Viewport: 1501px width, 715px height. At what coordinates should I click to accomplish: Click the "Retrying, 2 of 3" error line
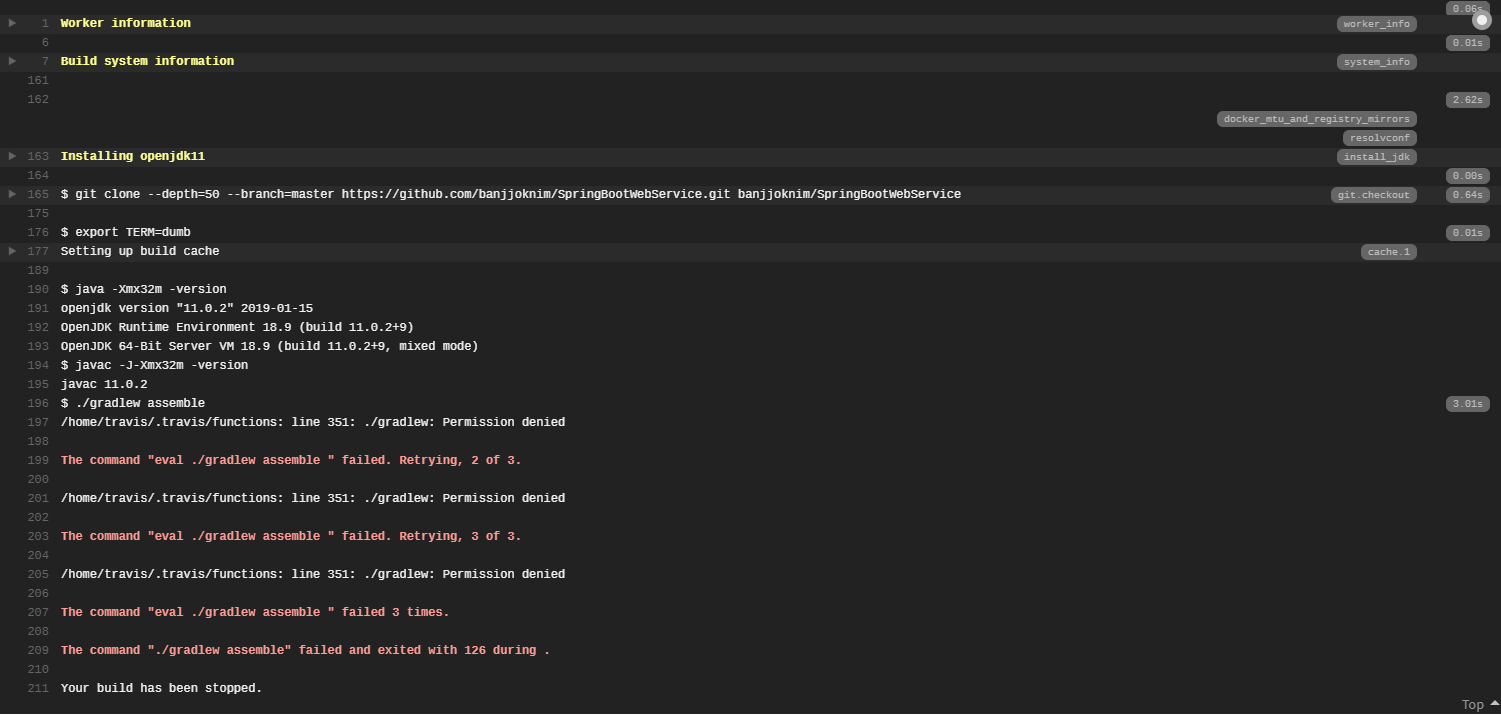tap(291, 460)
